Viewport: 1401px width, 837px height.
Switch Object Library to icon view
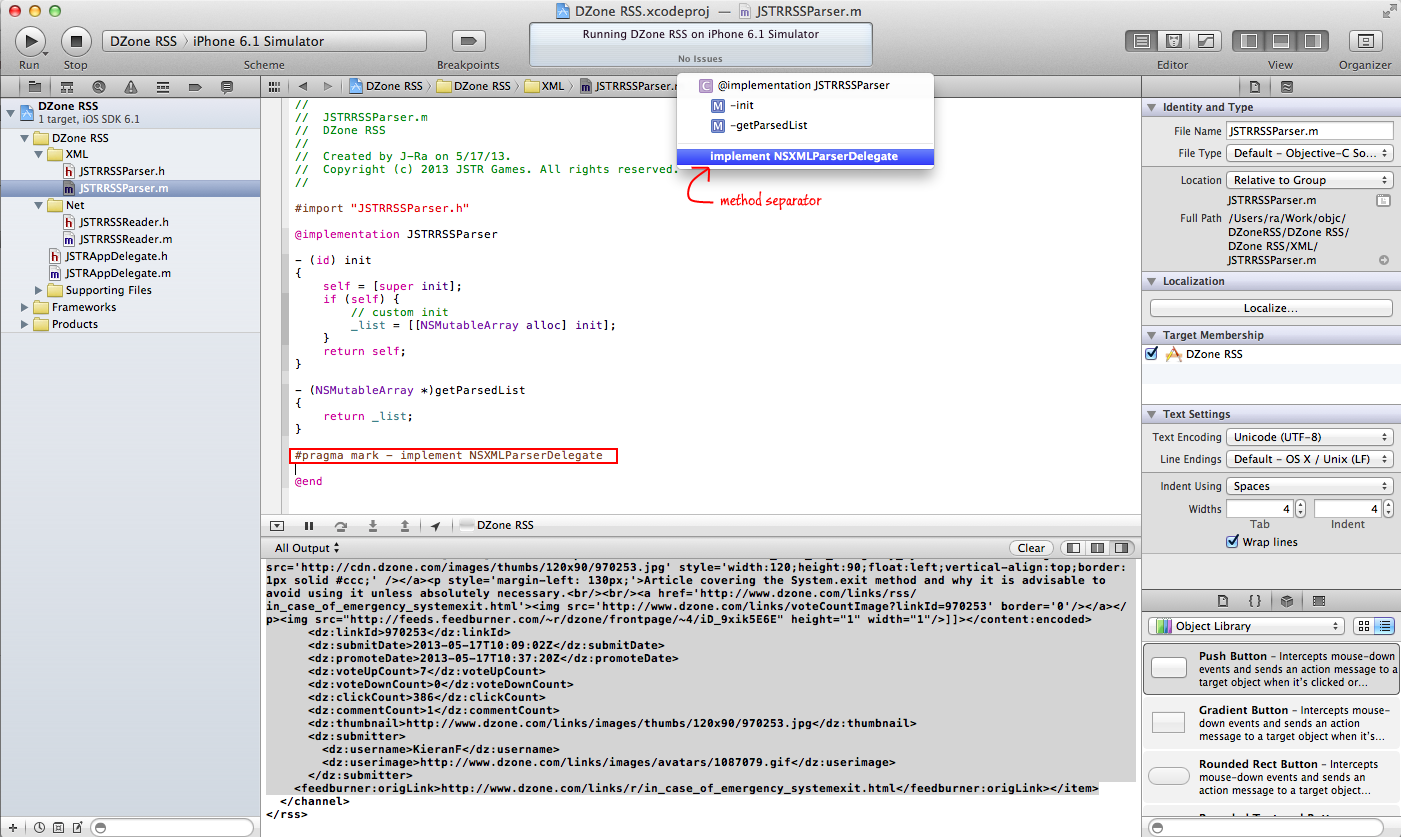1363,626
